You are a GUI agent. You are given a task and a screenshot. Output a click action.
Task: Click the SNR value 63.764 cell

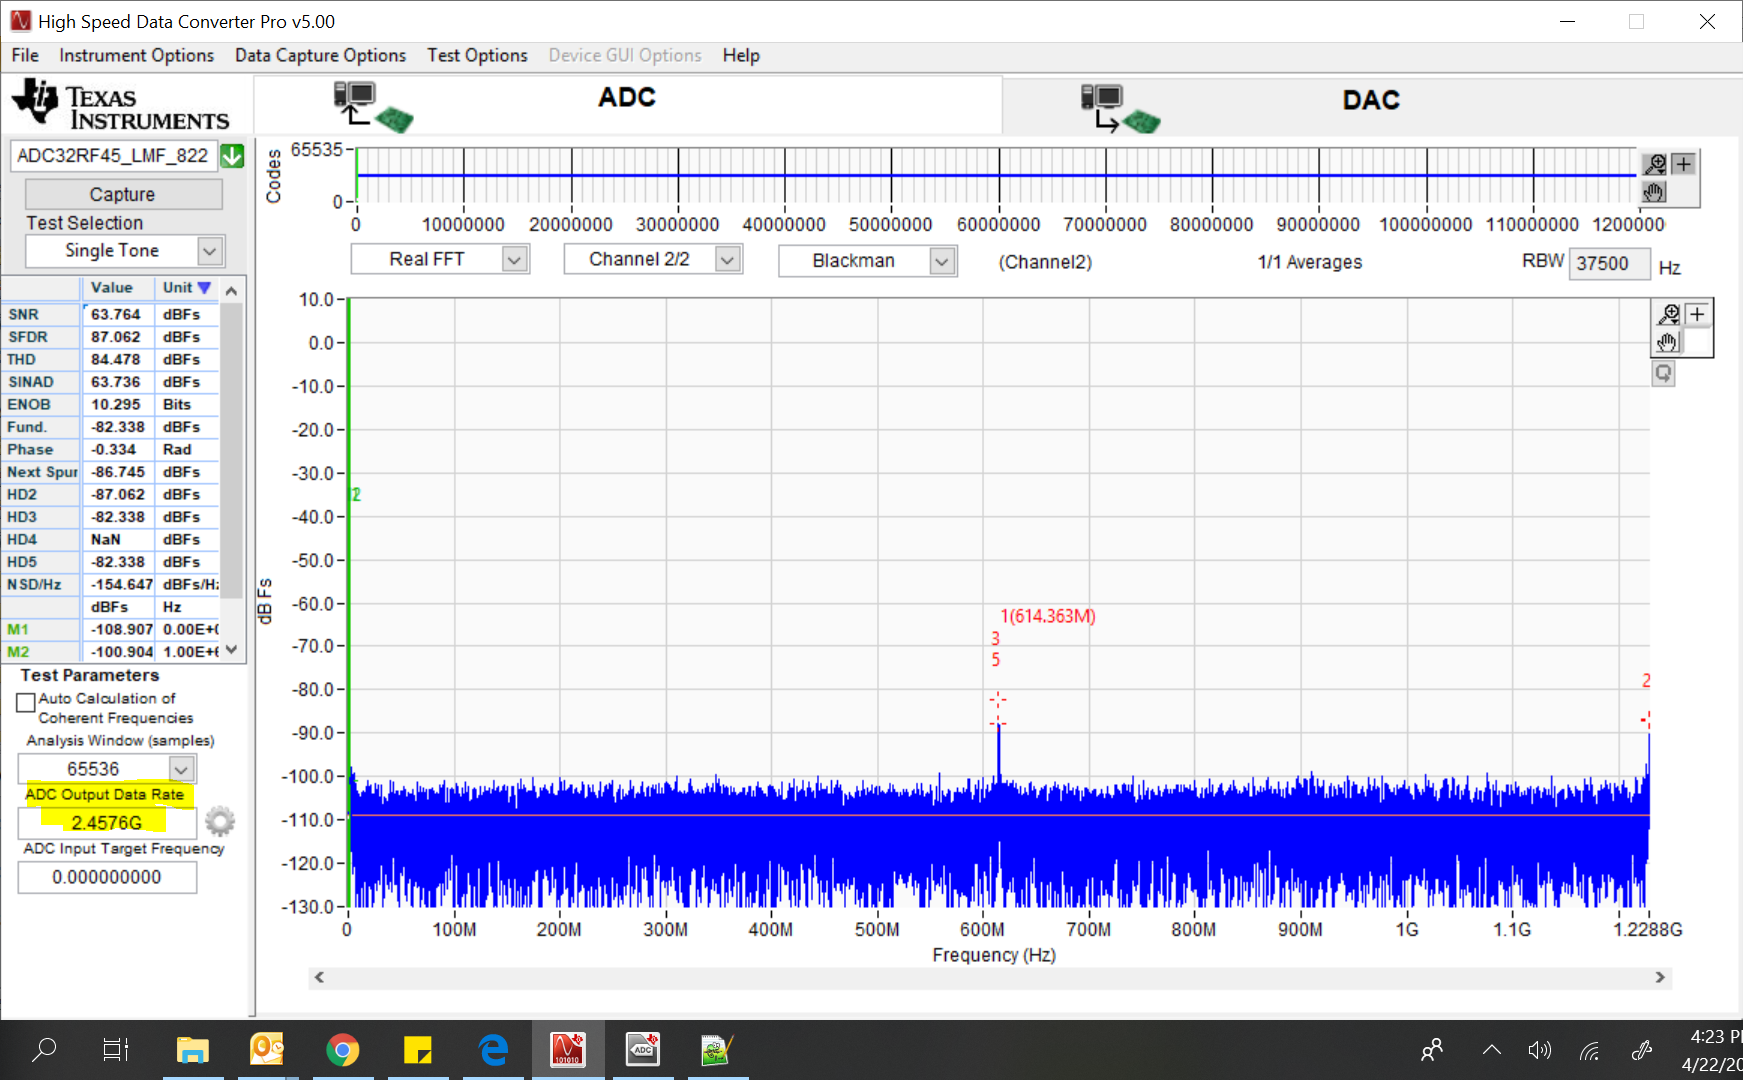pyautogui.click(x=118, y=314)
